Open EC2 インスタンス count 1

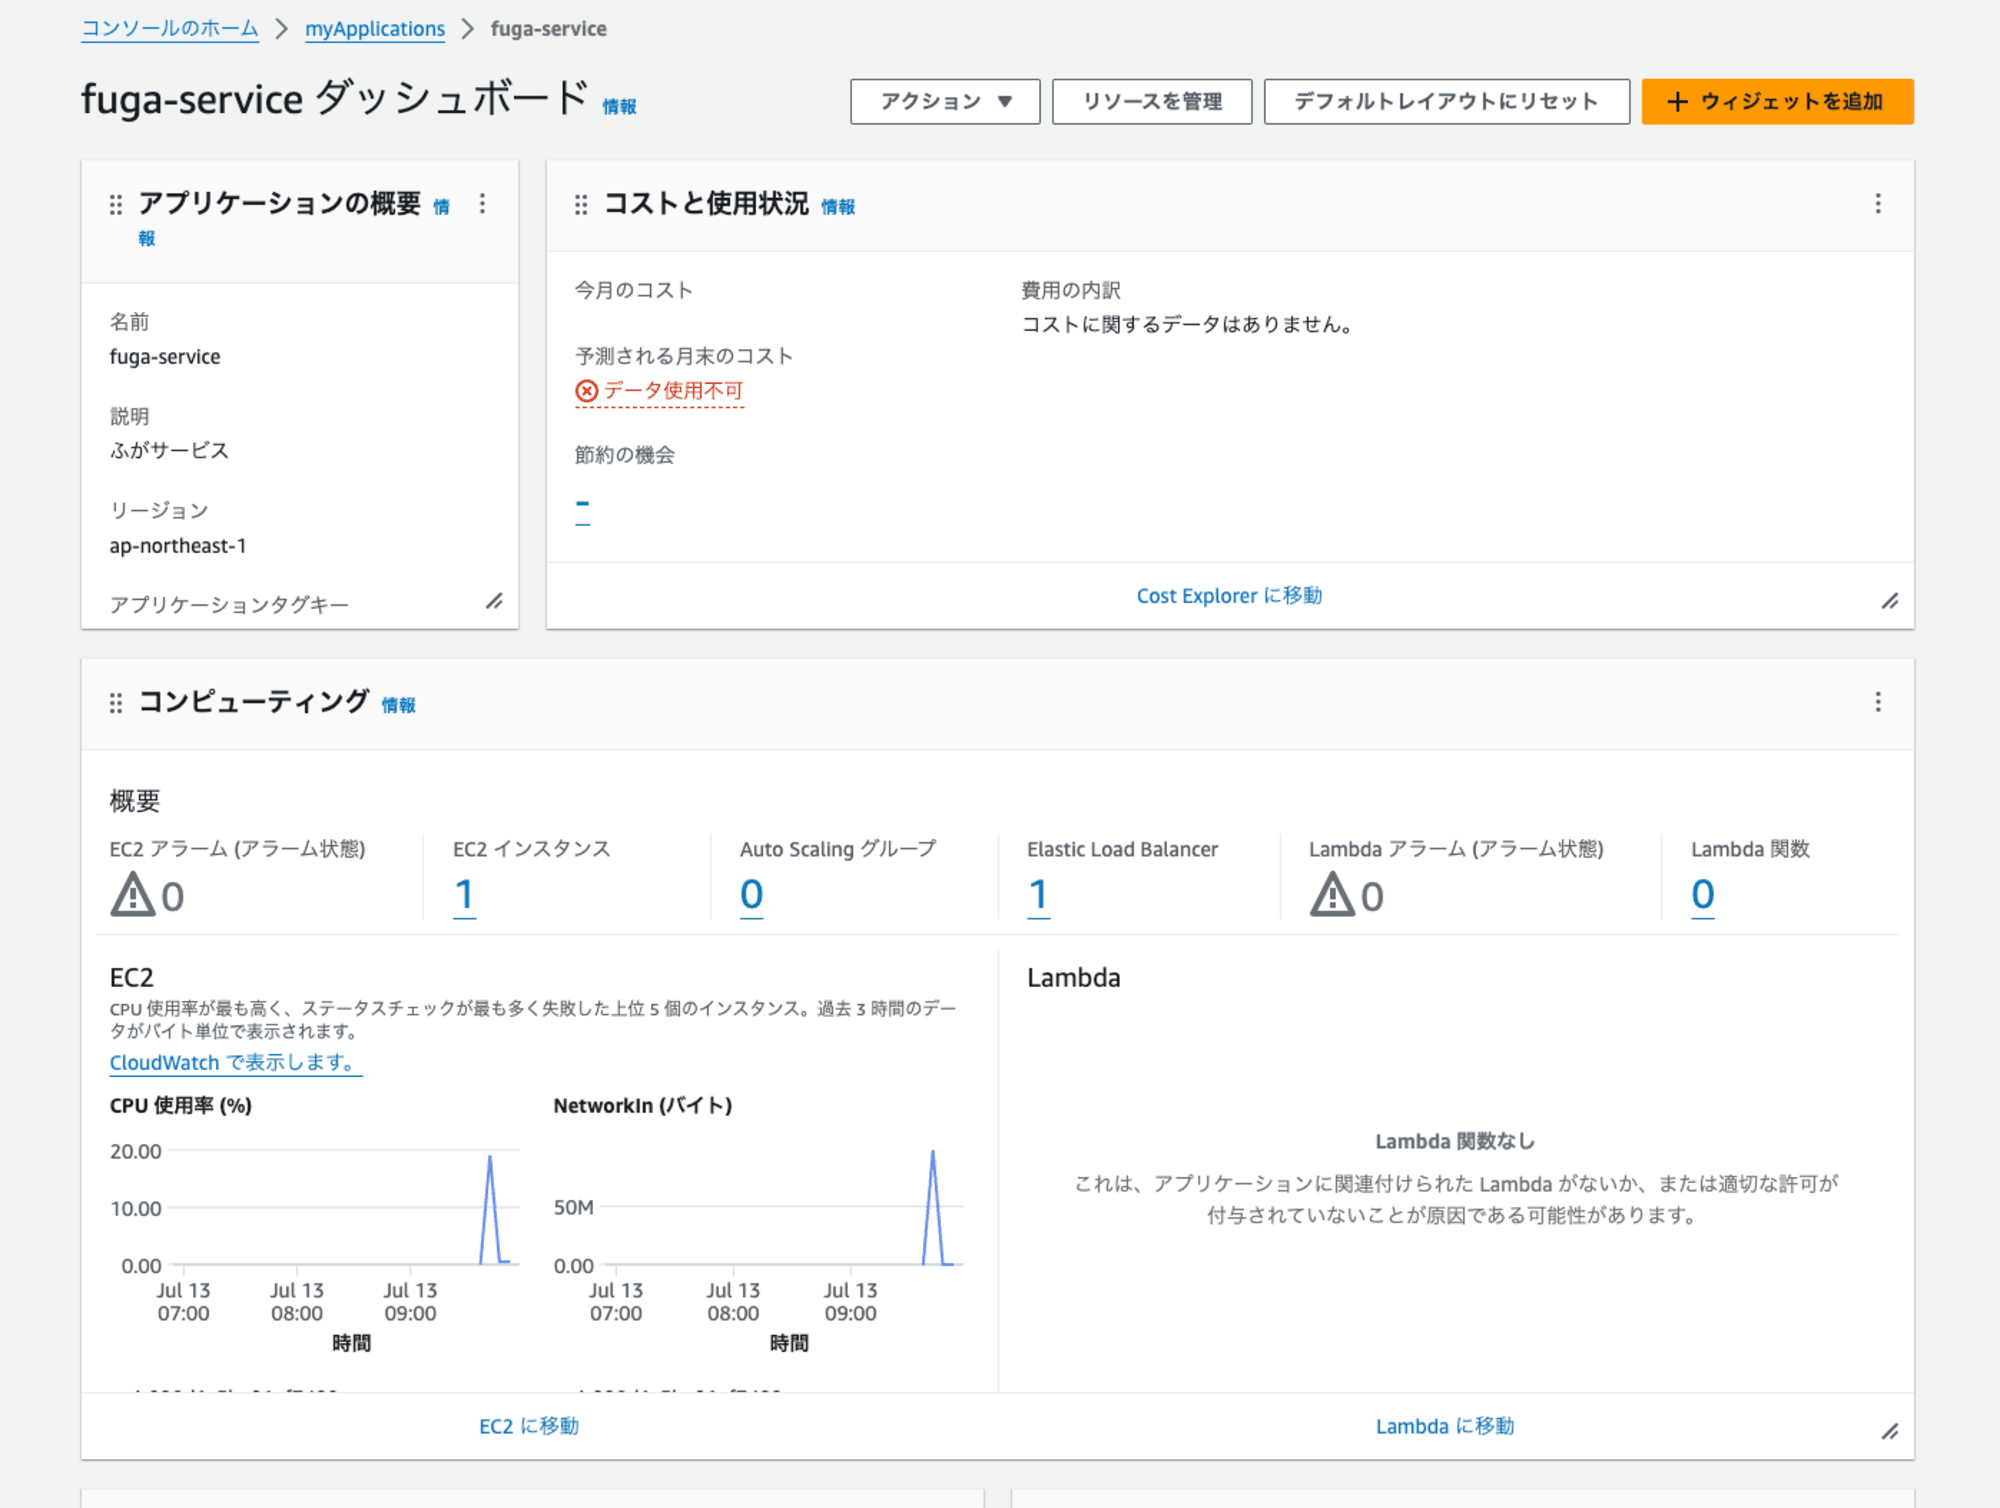[464, 894]
